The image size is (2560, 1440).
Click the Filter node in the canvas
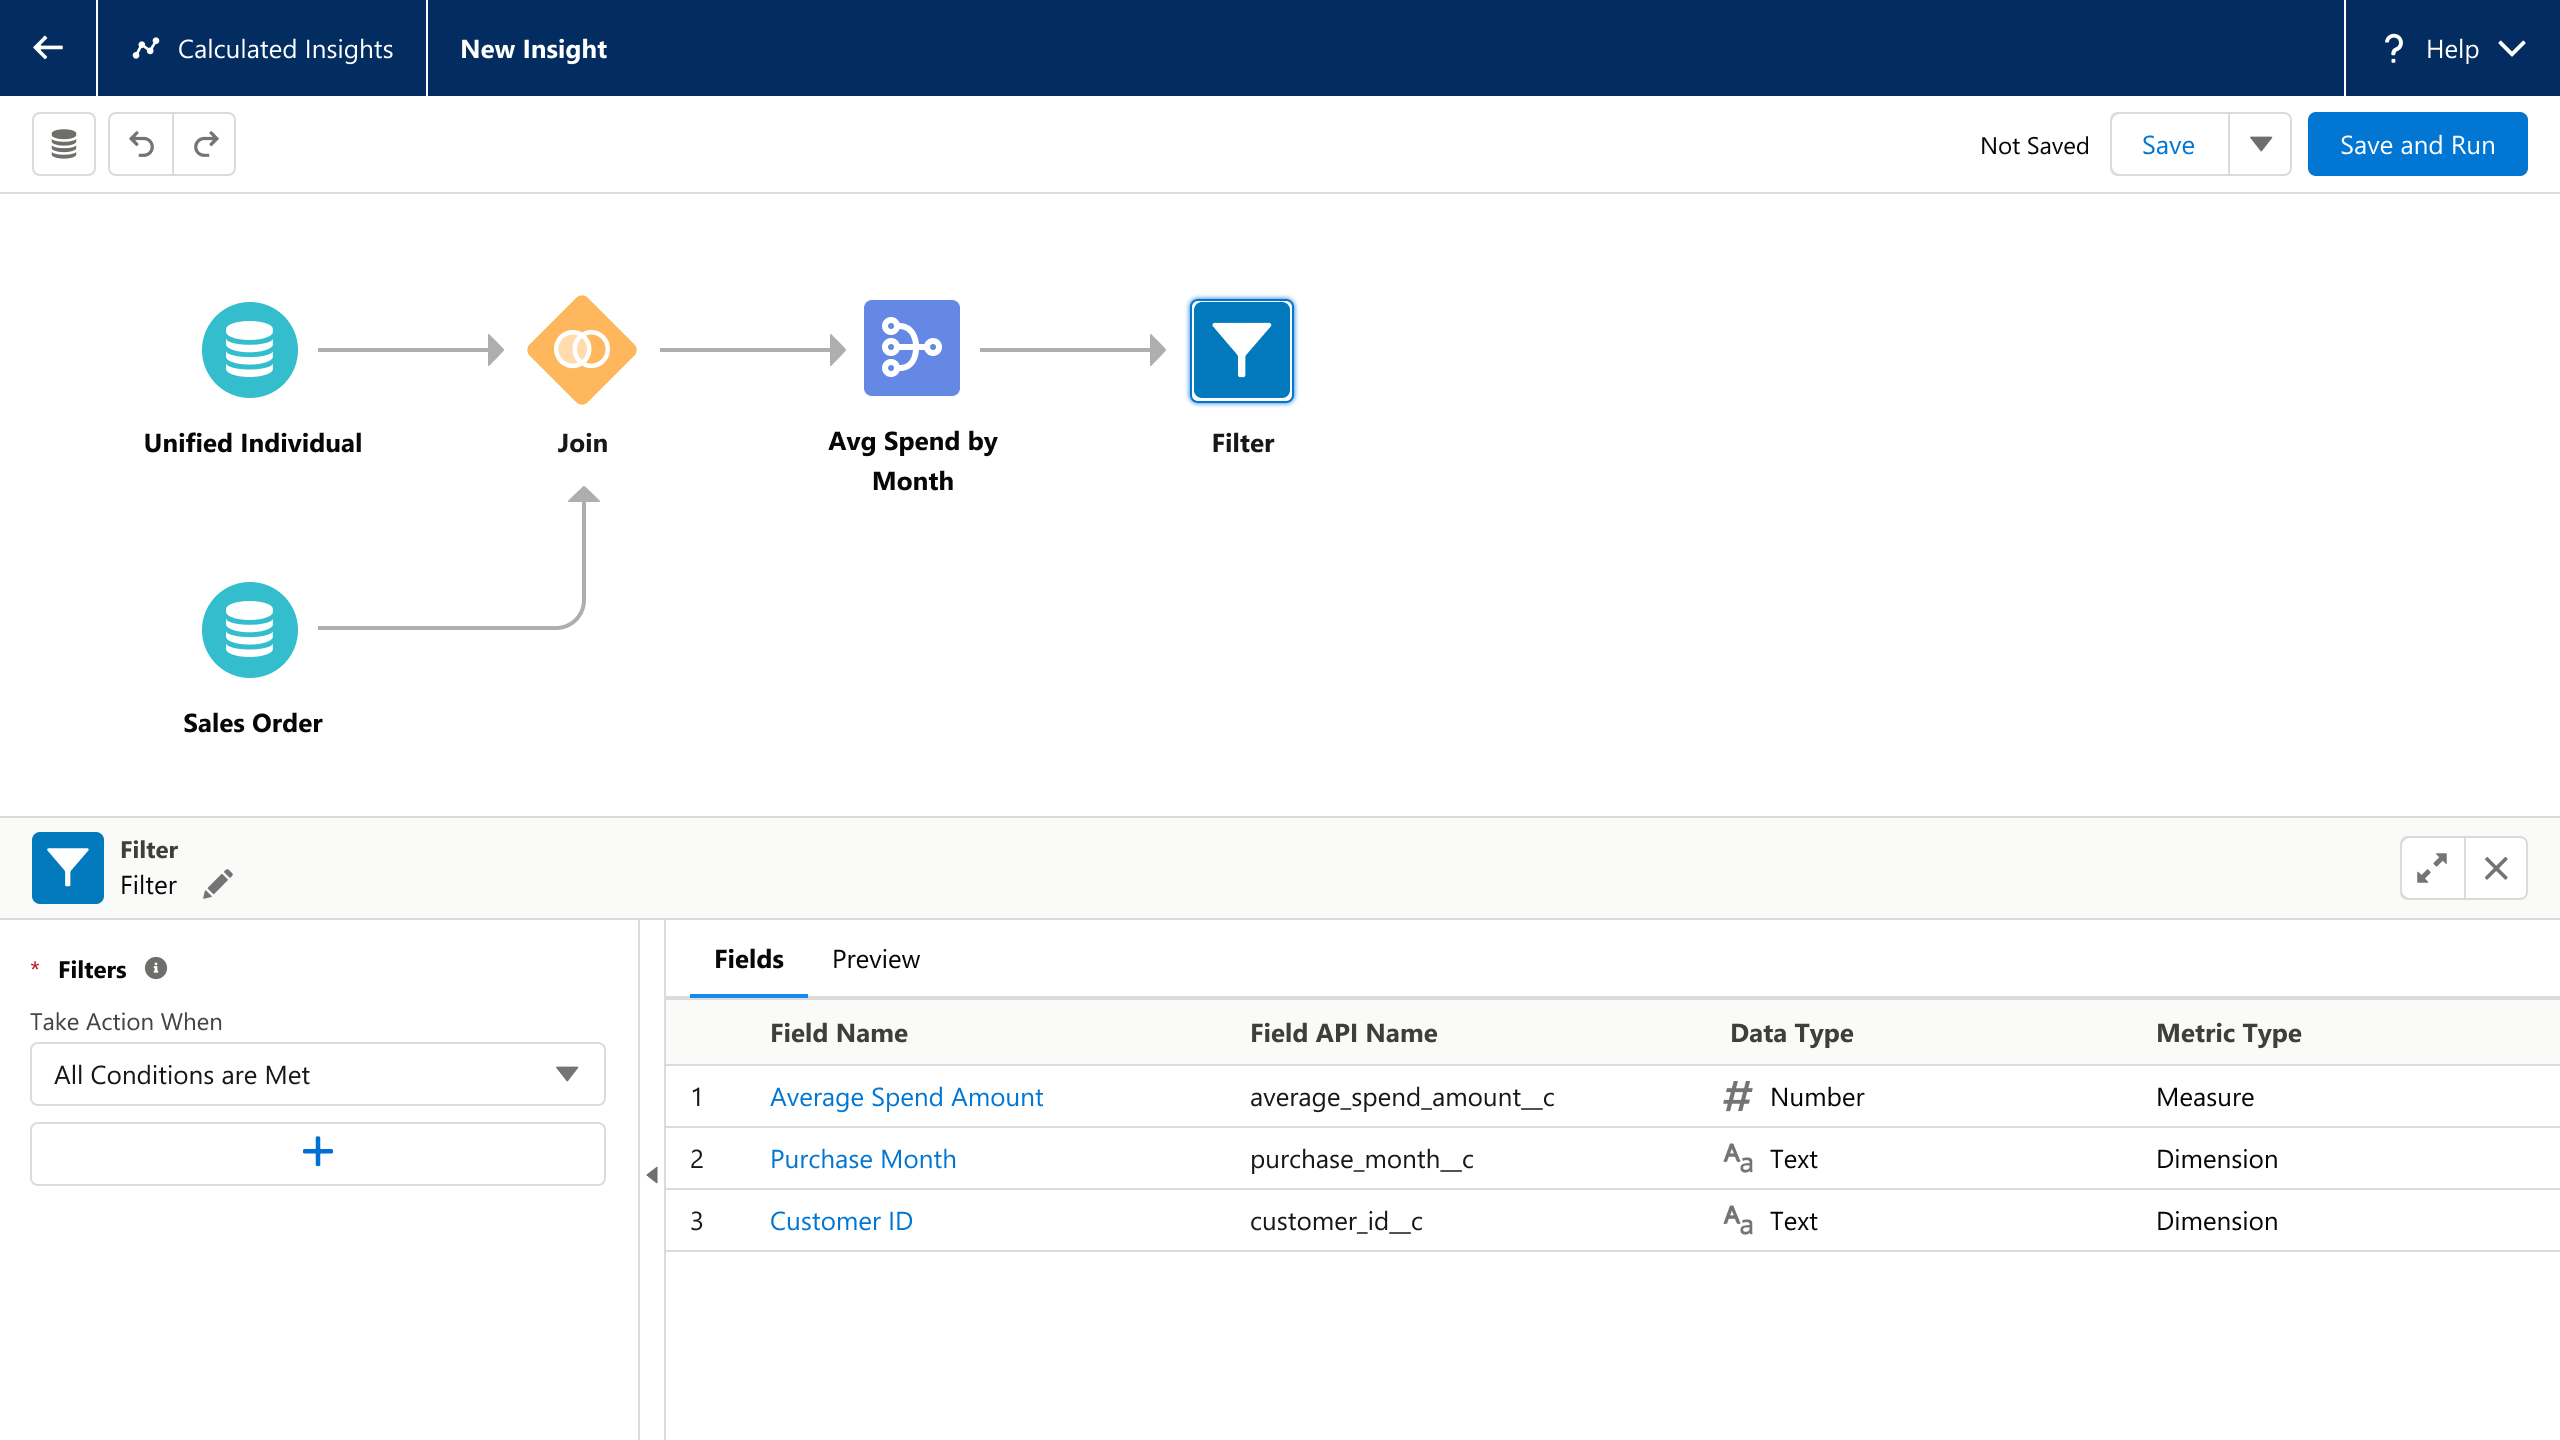point(1241,350)
